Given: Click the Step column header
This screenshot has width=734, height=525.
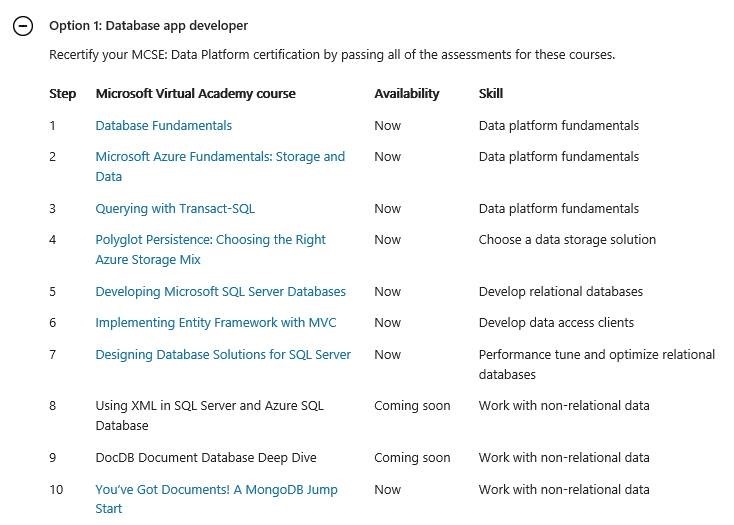Looking at the screenshot, I should 62,94.
